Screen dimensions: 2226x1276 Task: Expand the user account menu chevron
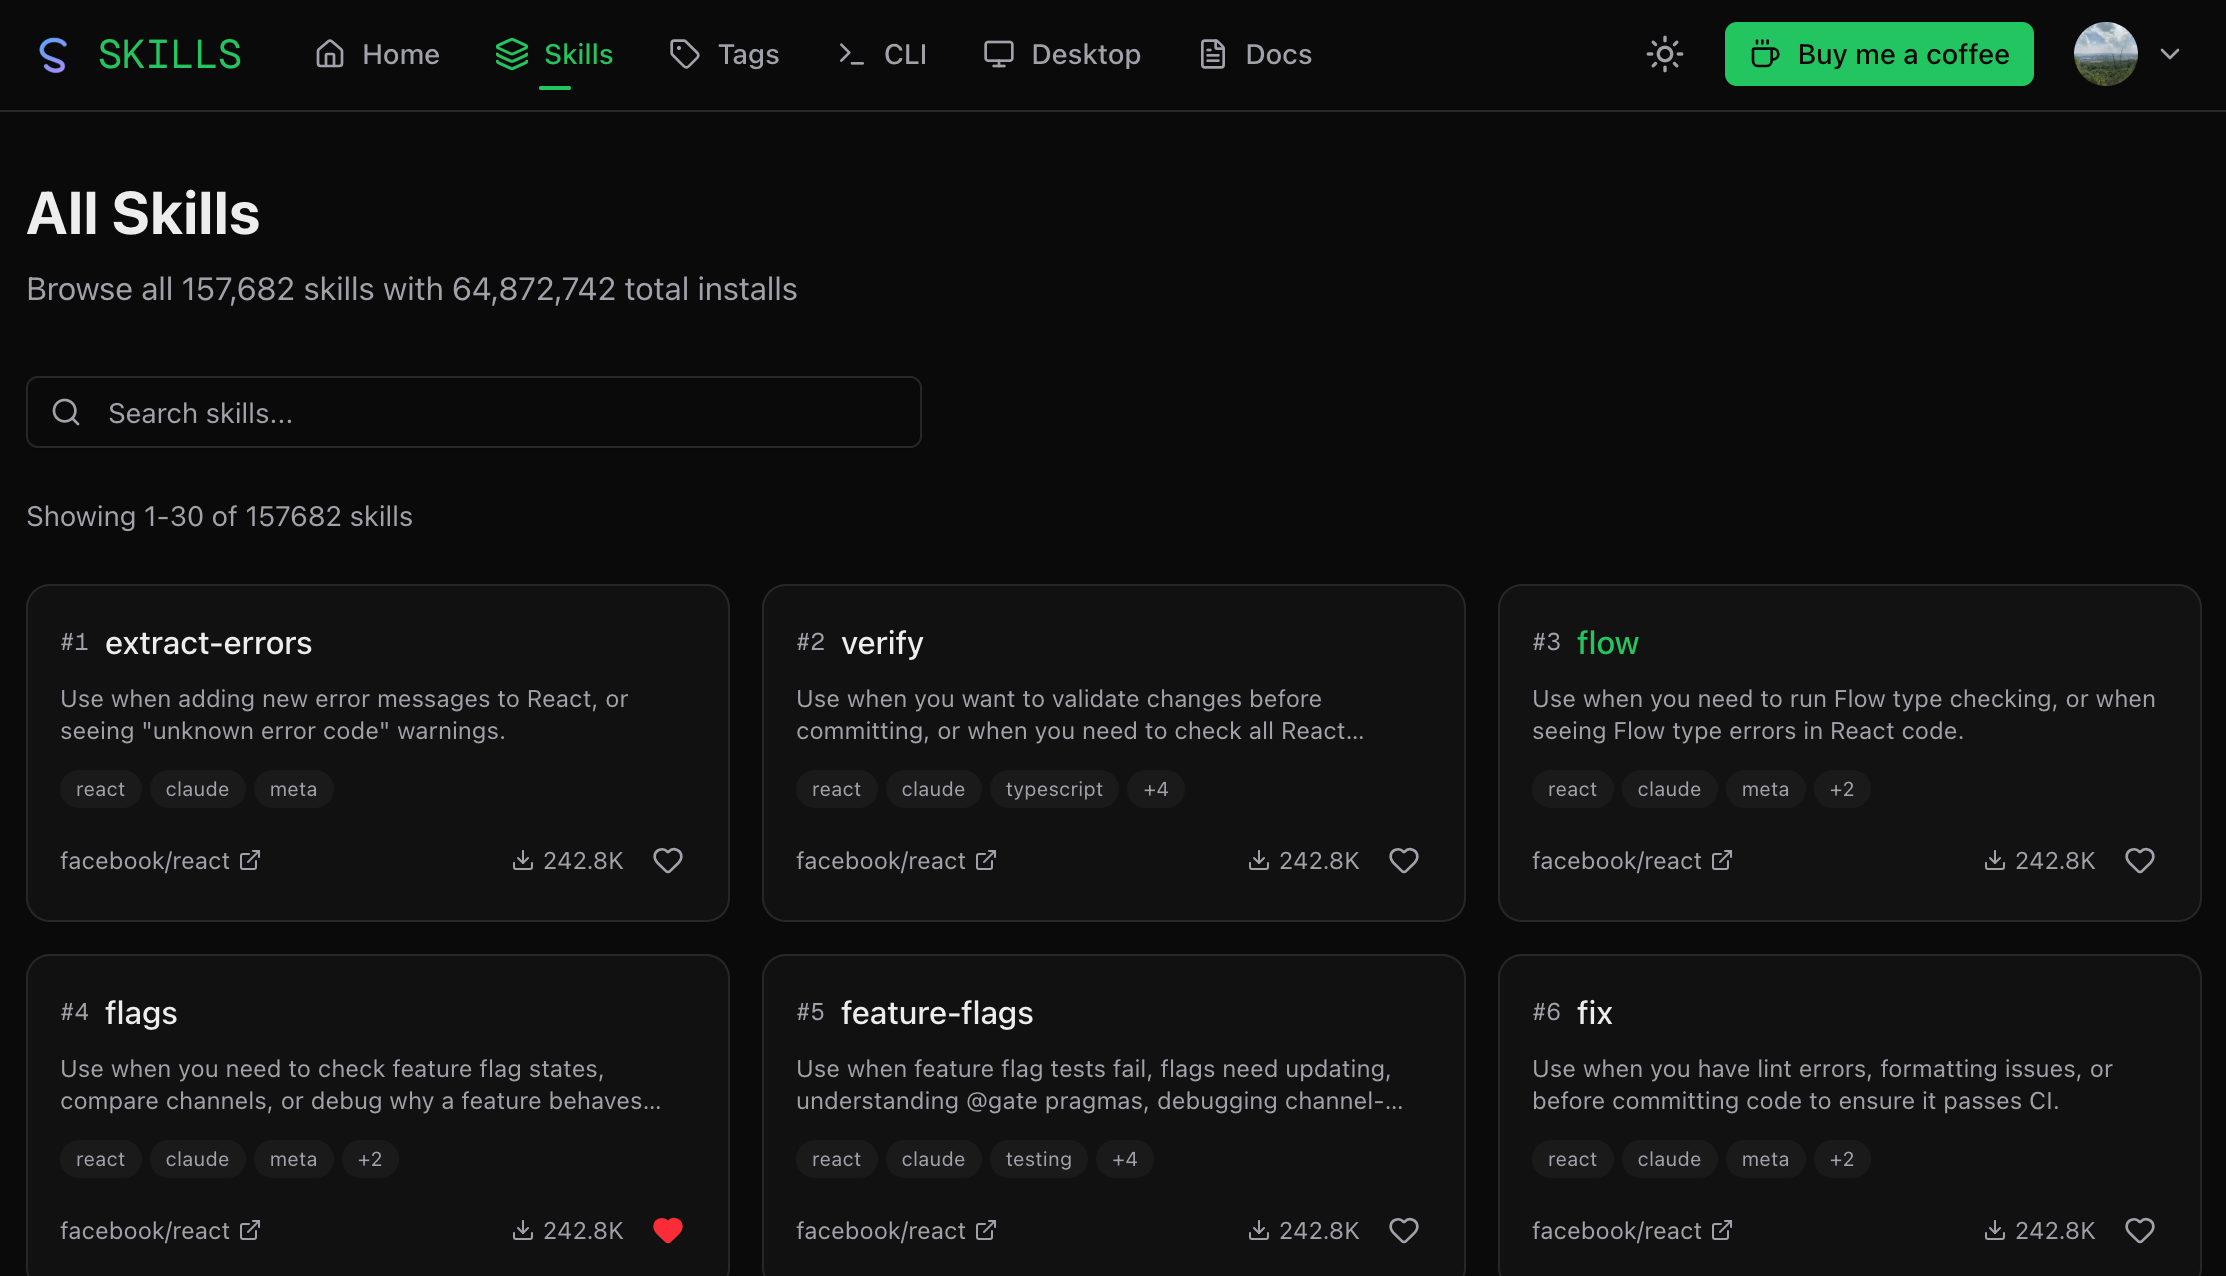pyautogui.click(x=2170, y=54)
